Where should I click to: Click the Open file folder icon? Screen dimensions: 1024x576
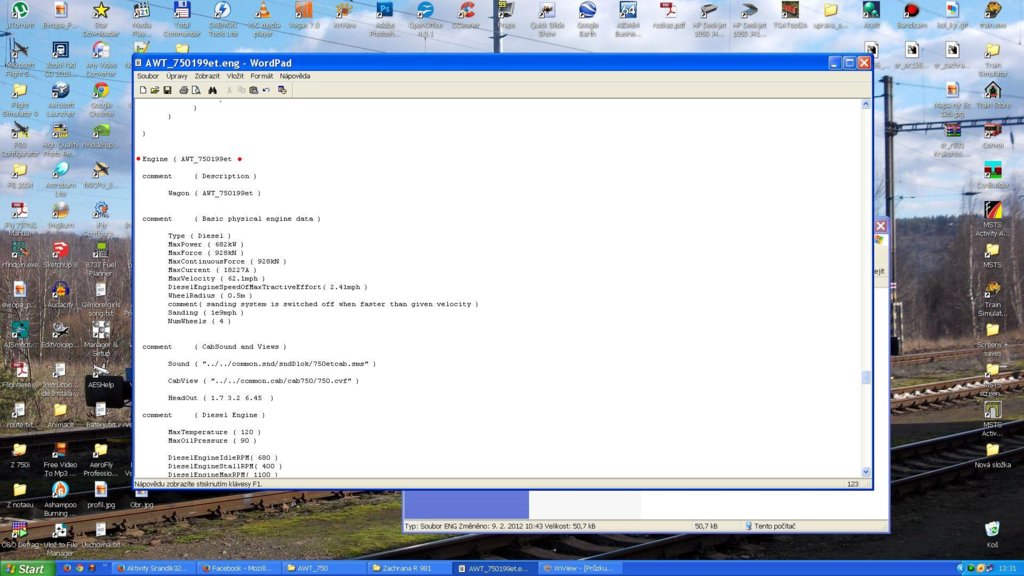pos(155,90)
